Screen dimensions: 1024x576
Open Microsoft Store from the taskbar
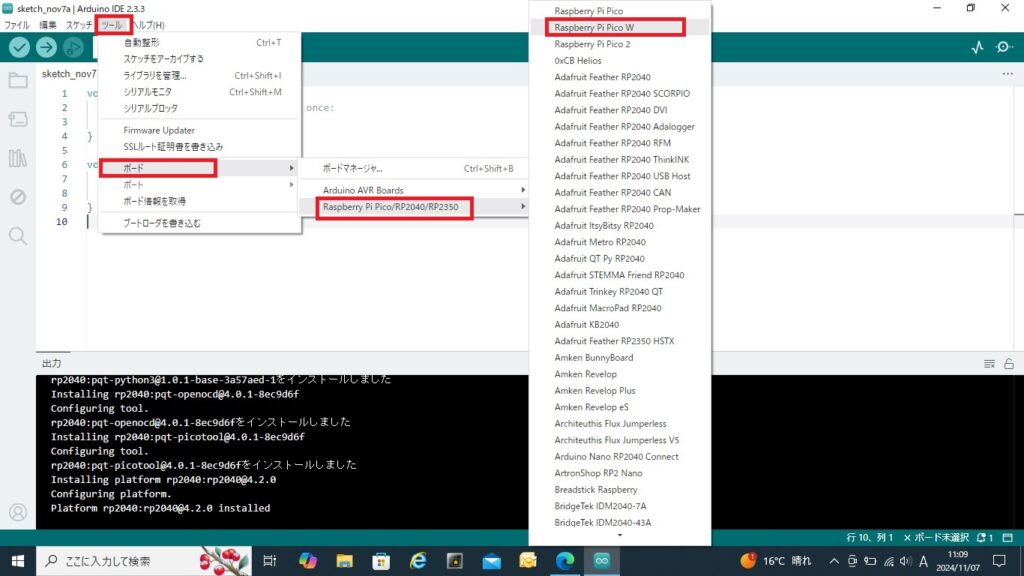pos(381,561)
